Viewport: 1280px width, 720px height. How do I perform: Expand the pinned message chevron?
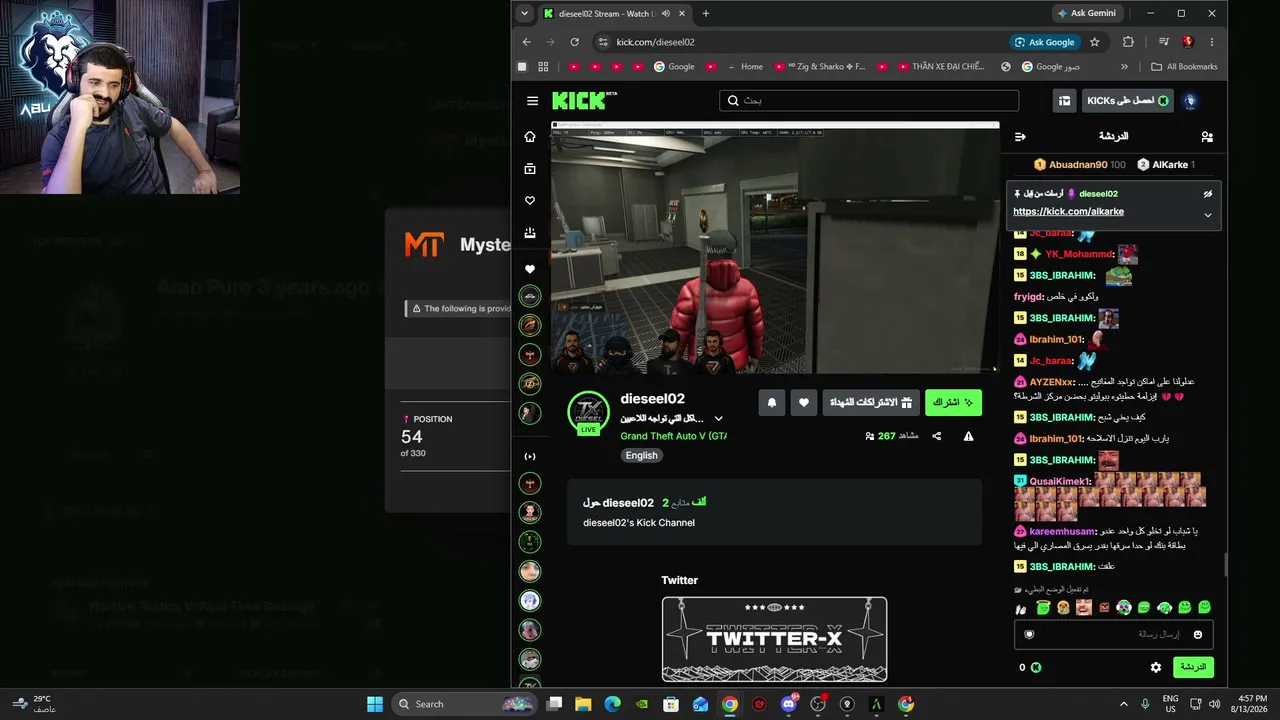click(1207, 215)
